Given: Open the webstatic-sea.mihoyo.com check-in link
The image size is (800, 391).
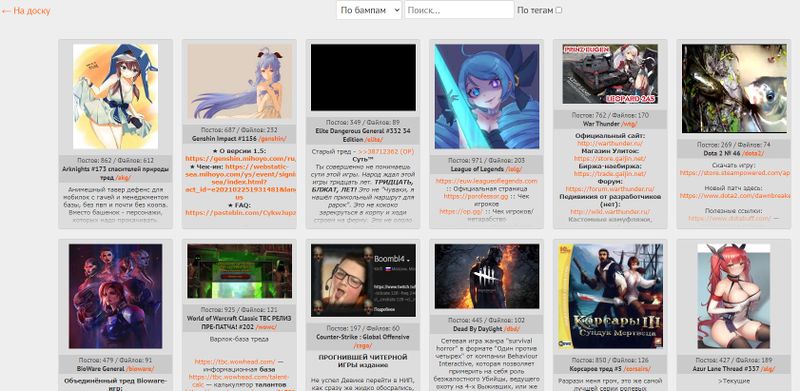Looking at the screenshot, I should click(x=240, y=182).
